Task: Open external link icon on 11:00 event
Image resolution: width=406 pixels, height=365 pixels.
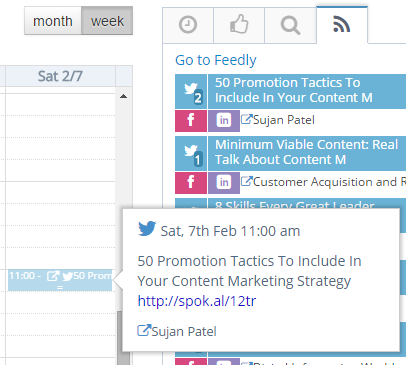Action: pos(53,276)
